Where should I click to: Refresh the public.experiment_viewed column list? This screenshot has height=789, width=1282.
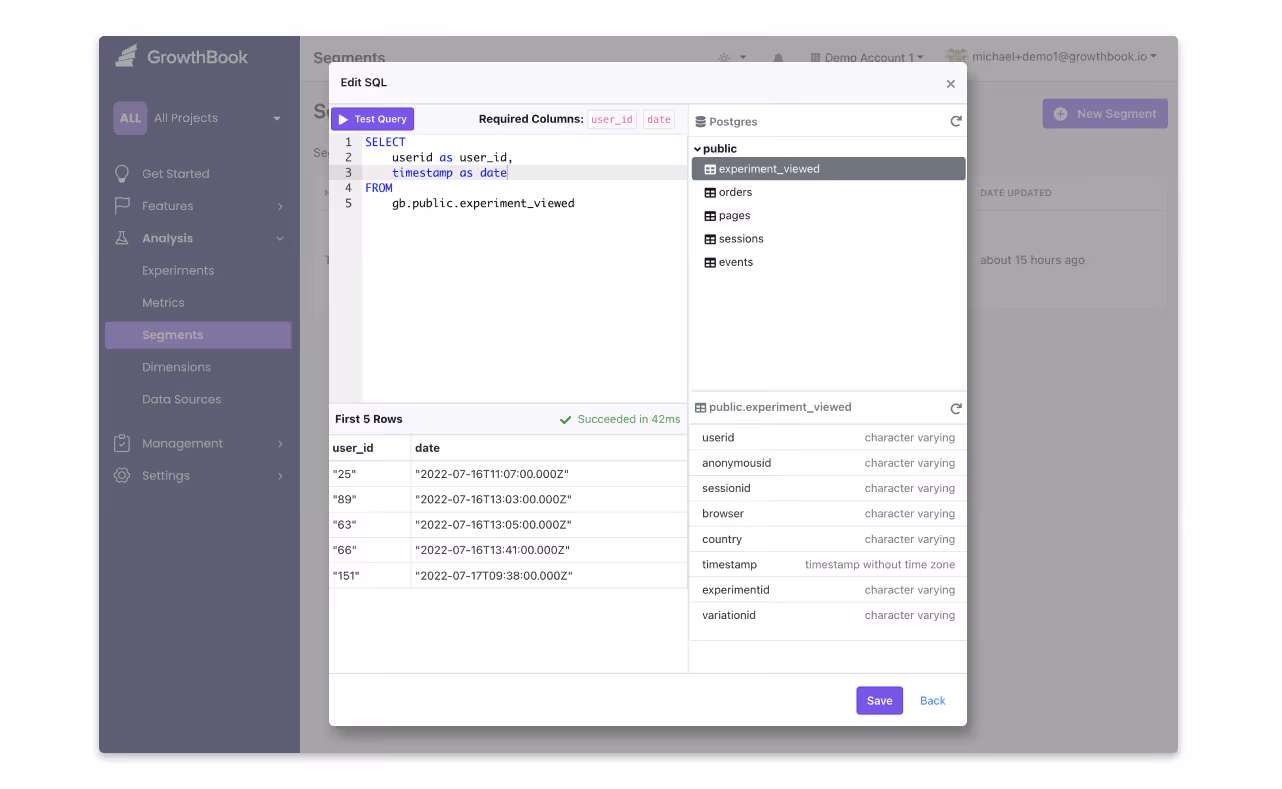tap(955, 407)
